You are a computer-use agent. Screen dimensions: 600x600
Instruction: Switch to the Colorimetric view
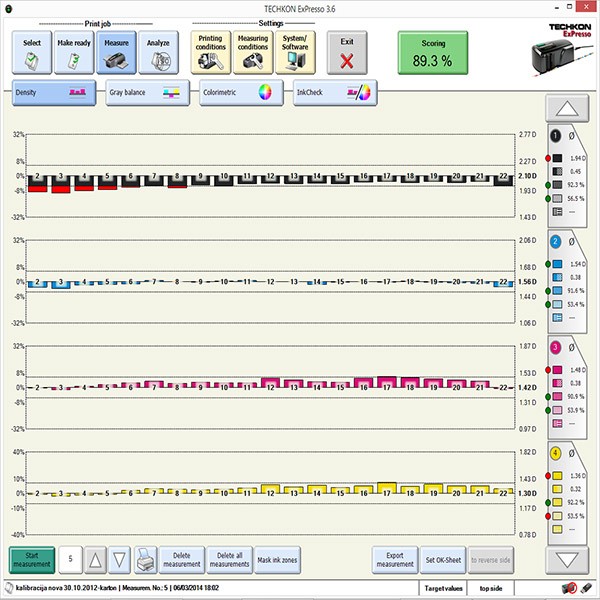tap(241, 93)
